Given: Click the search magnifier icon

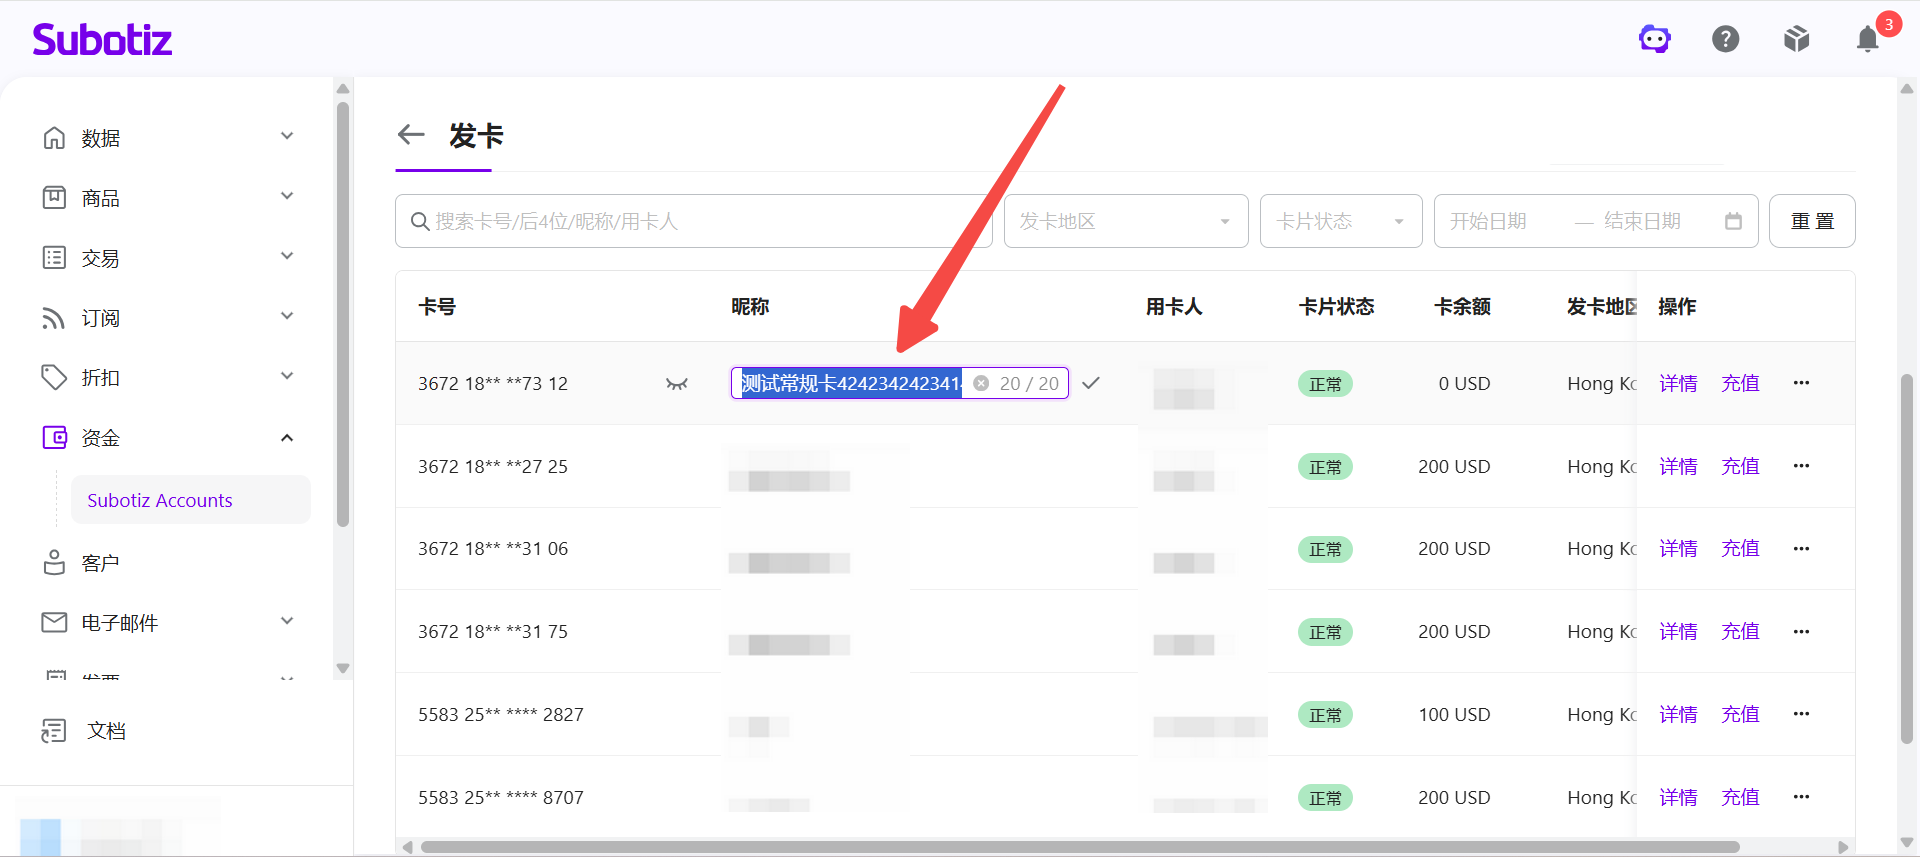Looking at the screenshot, I should coord(420,221).
